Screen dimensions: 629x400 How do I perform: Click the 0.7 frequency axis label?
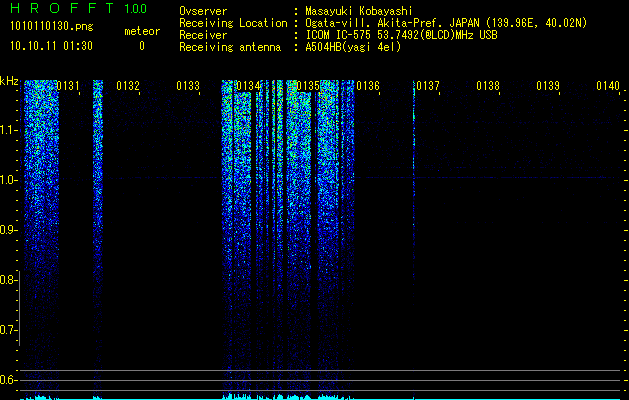coord(8,330)
